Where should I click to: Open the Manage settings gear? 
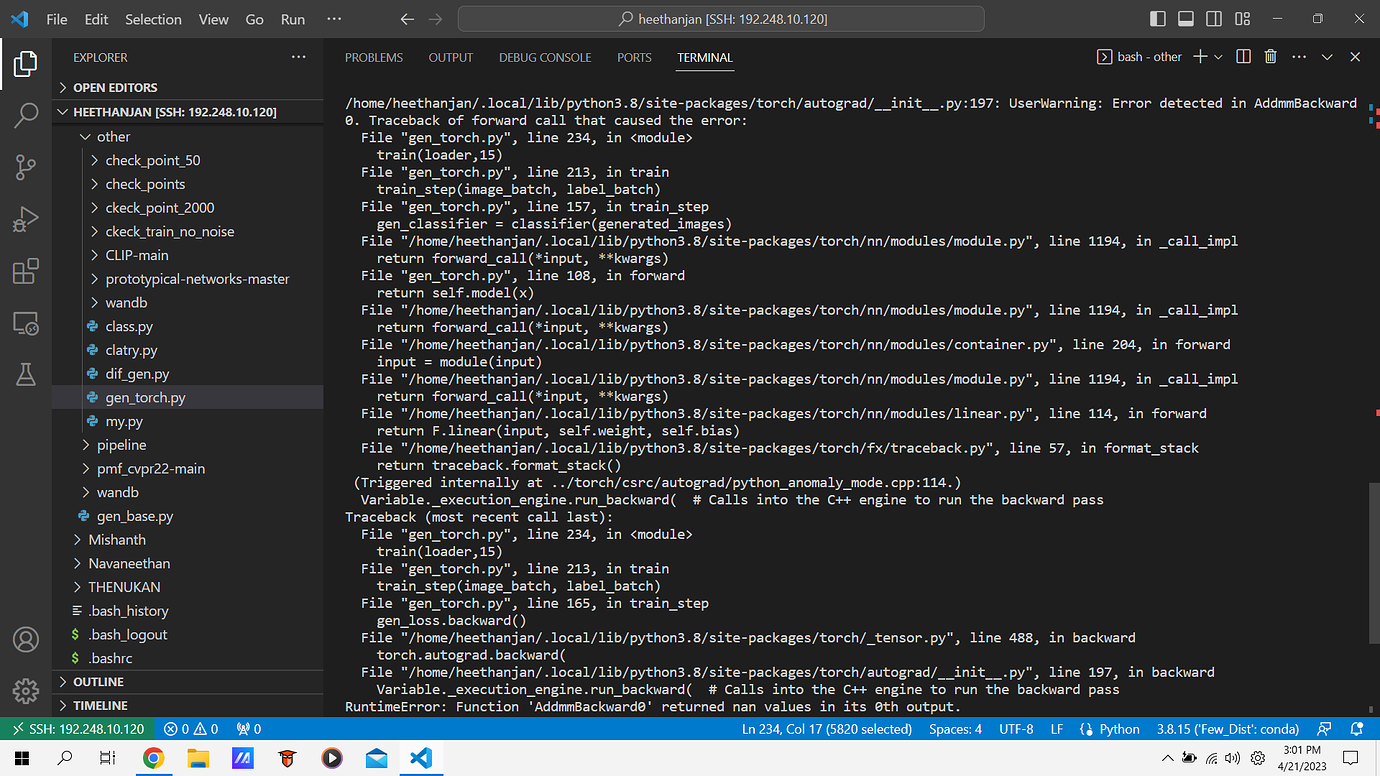[26, 690]
